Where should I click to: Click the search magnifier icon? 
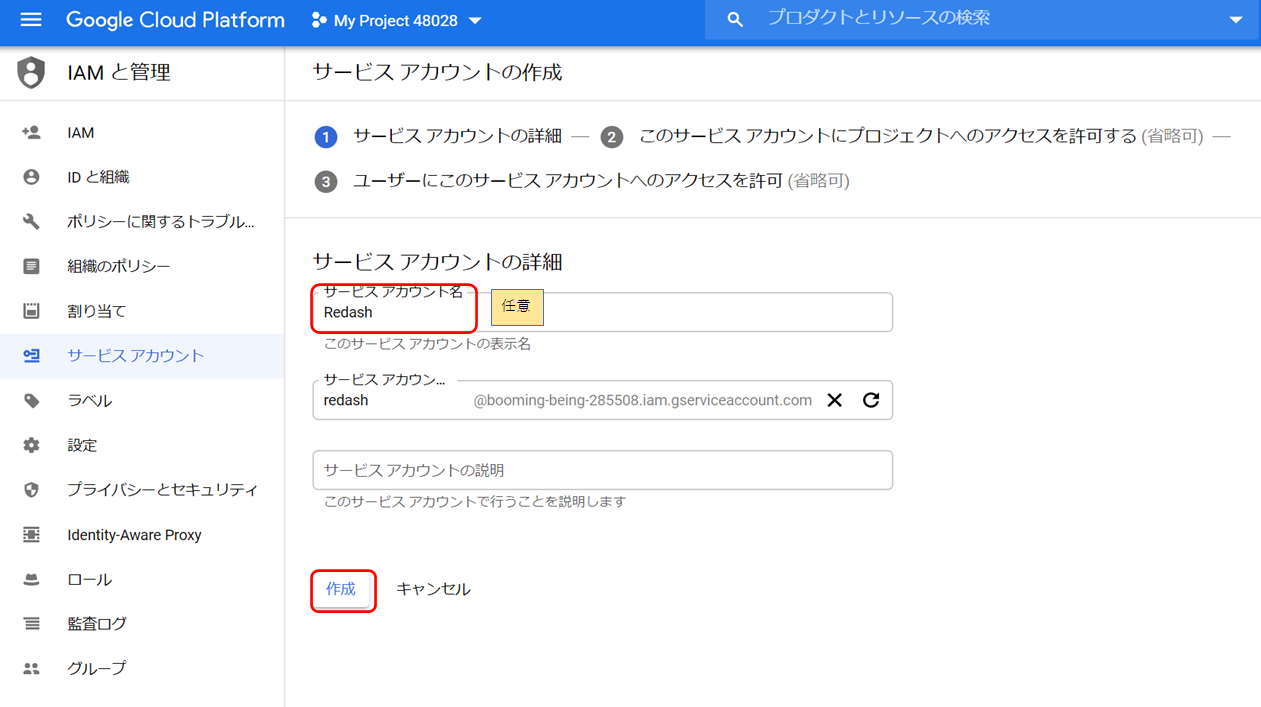pyautogui.click(x=734, y=18)
